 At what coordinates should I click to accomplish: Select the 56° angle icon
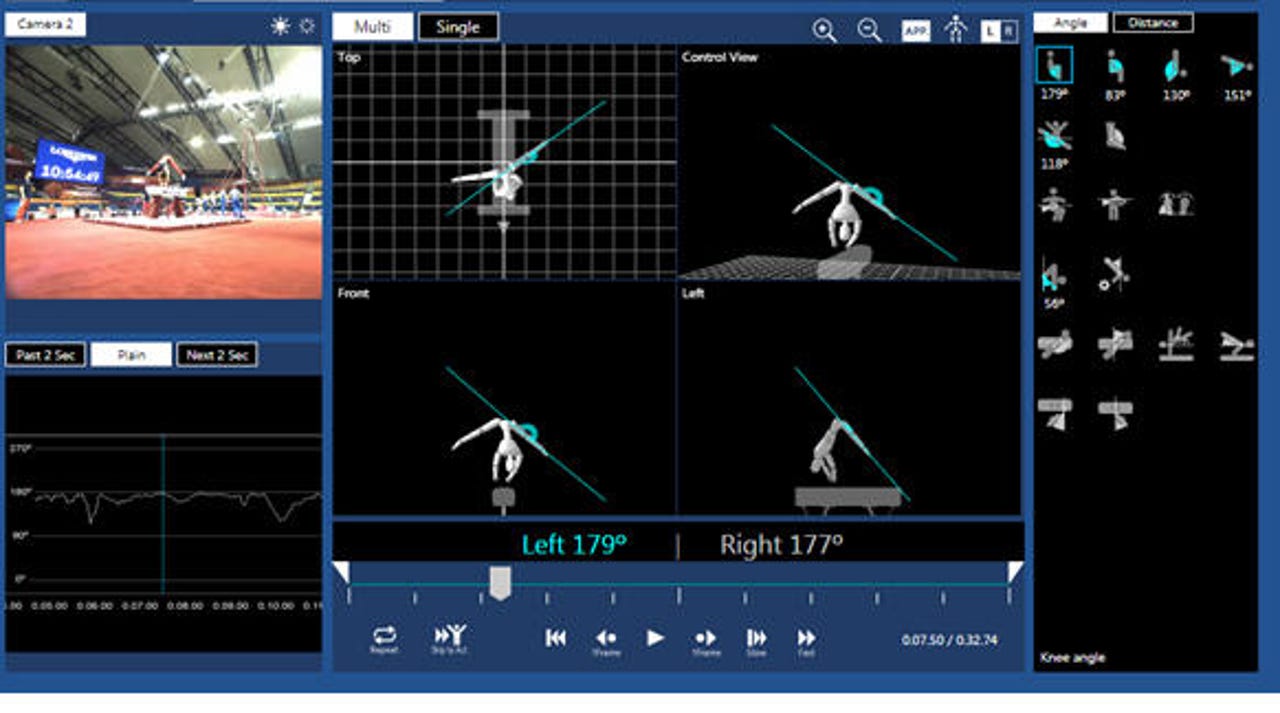point(1053,274)
